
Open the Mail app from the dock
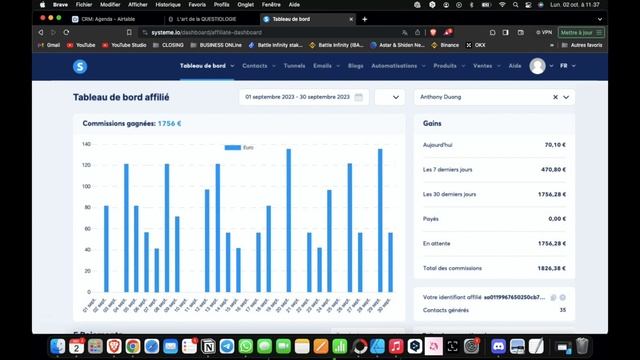[170, 347]
